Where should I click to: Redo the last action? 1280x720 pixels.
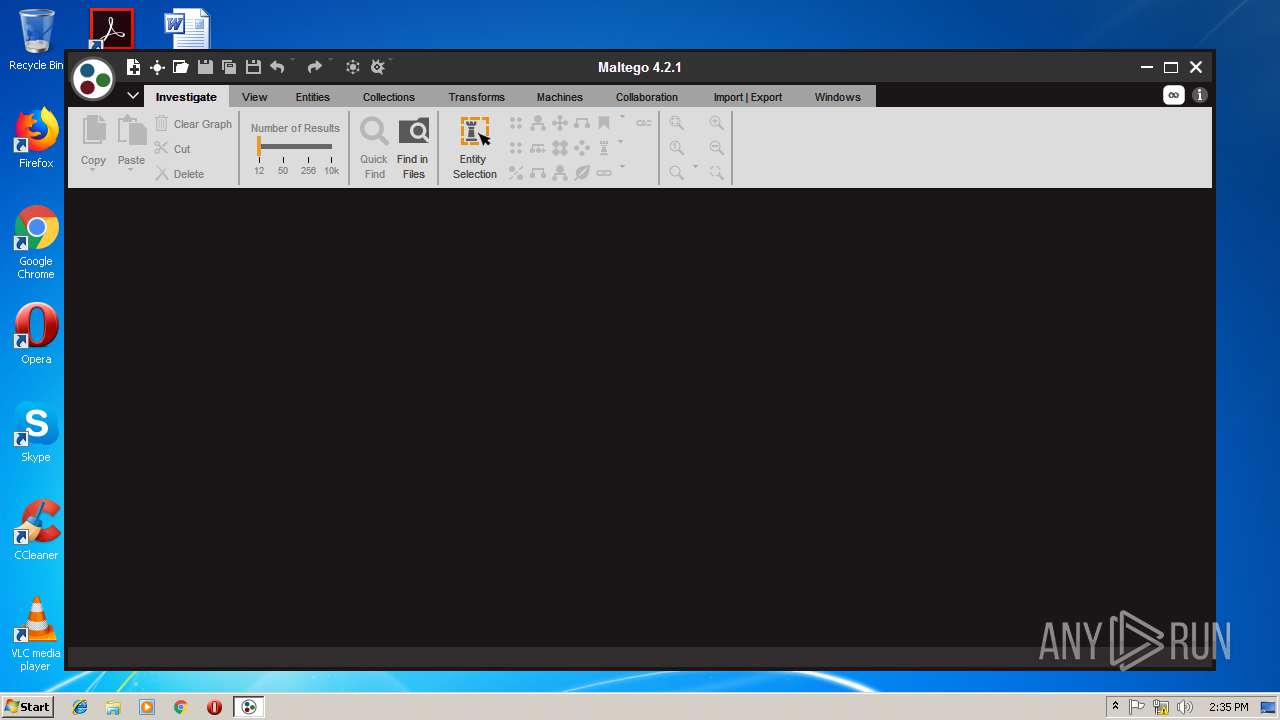tap(314, 67)
